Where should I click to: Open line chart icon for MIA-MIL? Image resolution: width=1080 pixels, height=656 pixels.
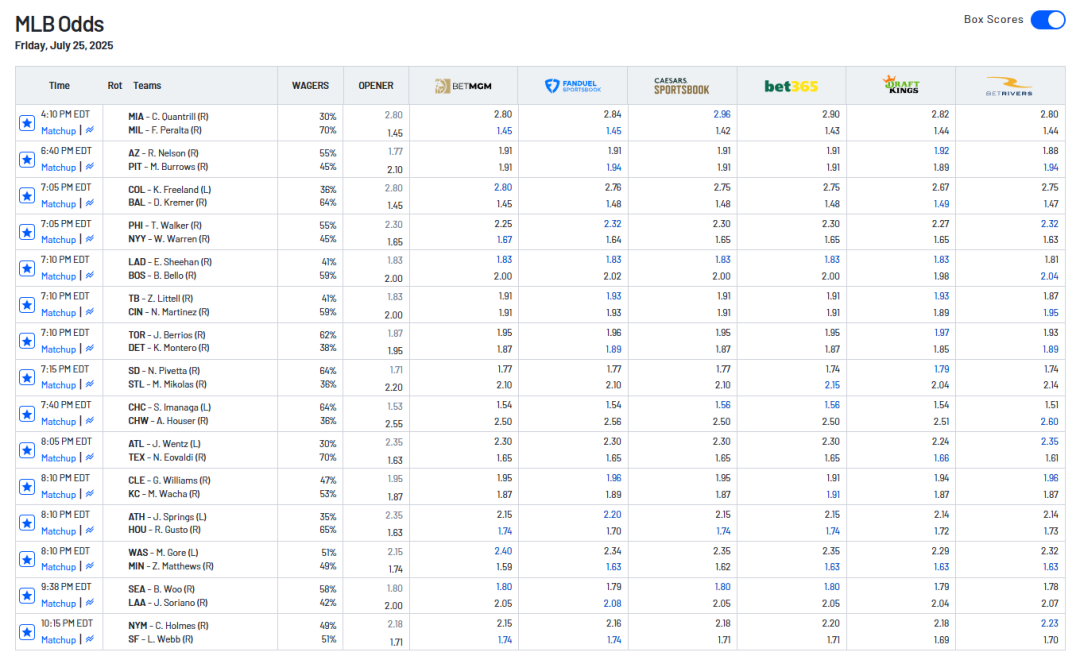[x=90, y=130]
